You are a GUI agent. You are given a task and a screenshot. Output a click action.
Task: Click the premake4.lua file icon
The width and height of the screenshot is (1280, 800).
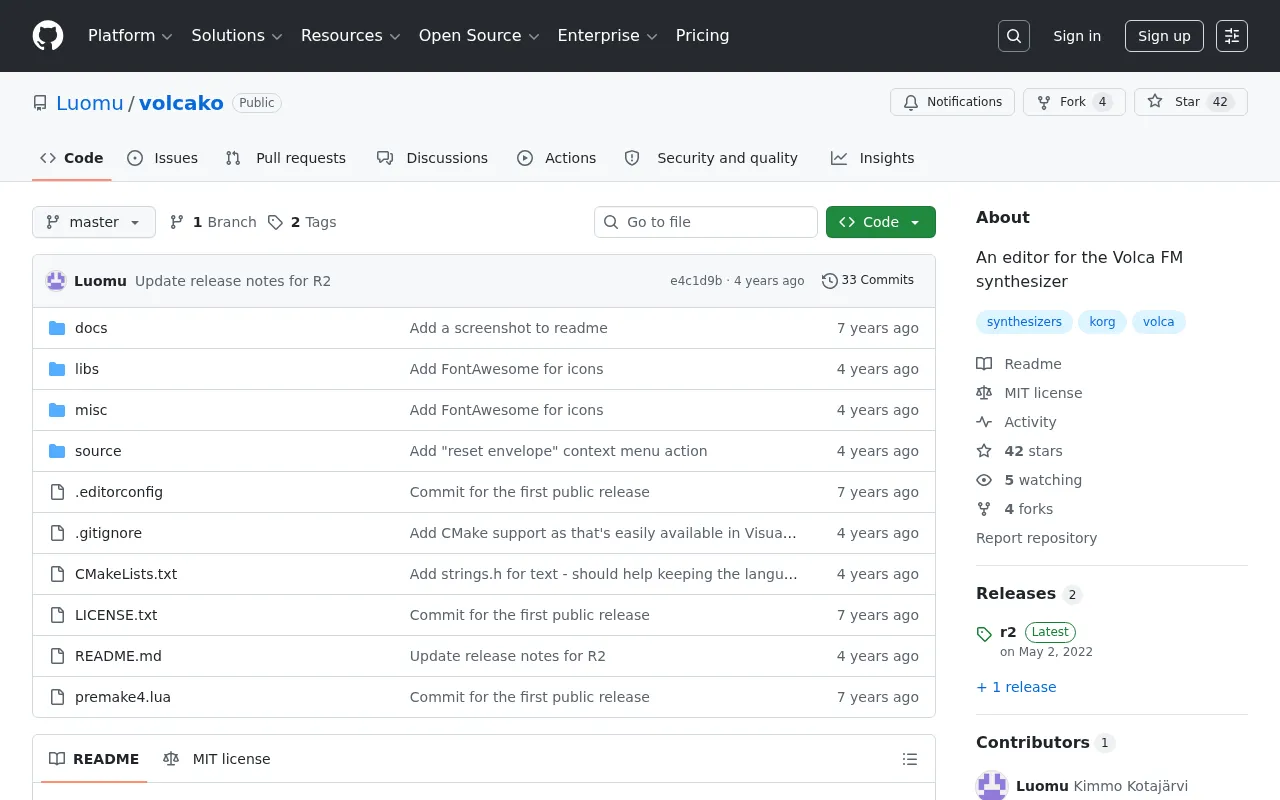tap(57, 697)
